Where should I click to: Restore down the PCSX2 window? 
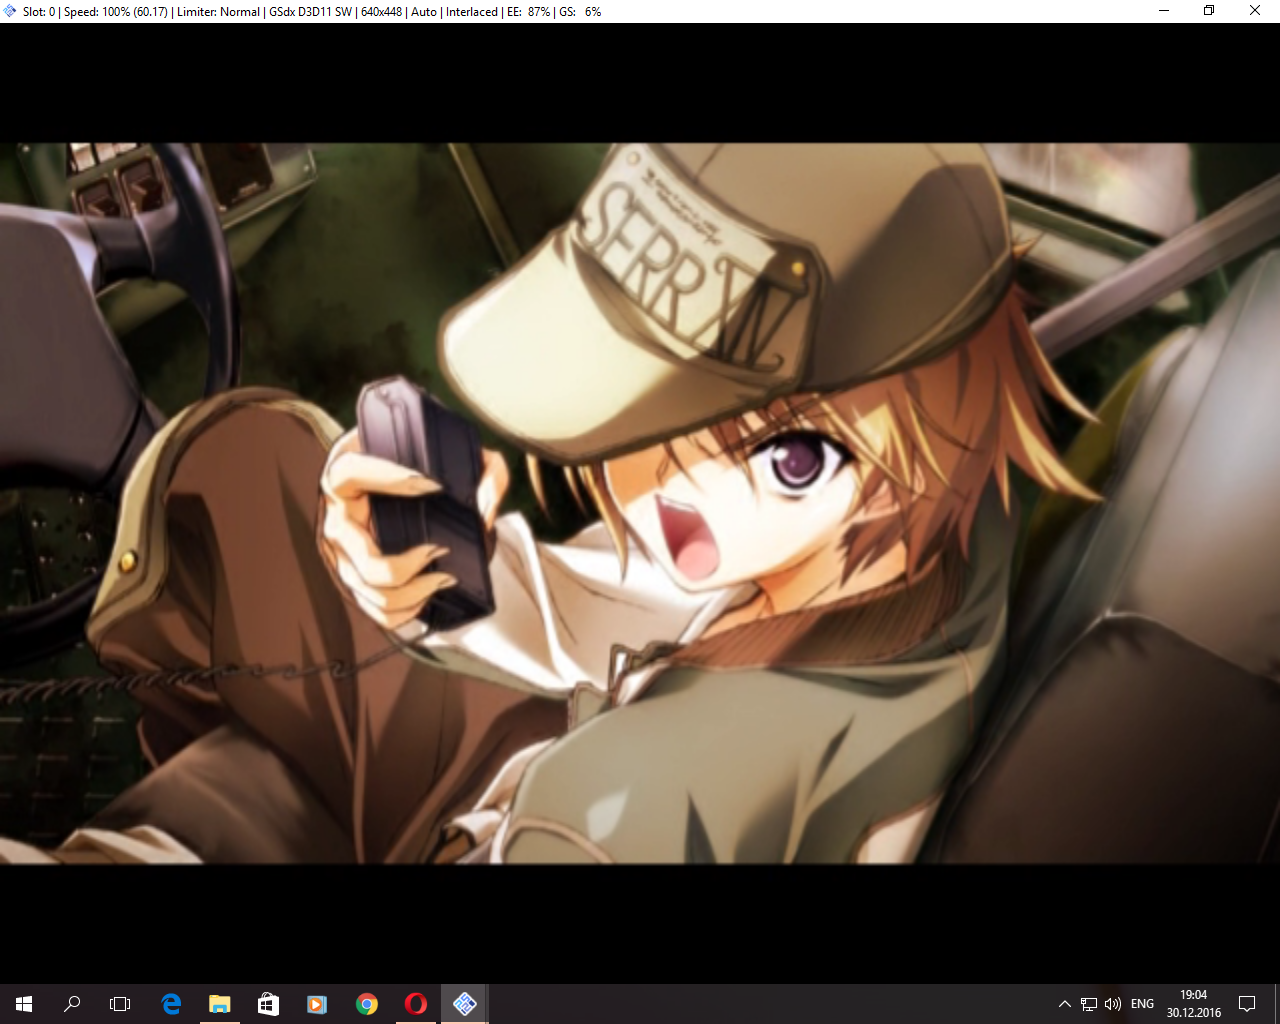[1209, 11]
